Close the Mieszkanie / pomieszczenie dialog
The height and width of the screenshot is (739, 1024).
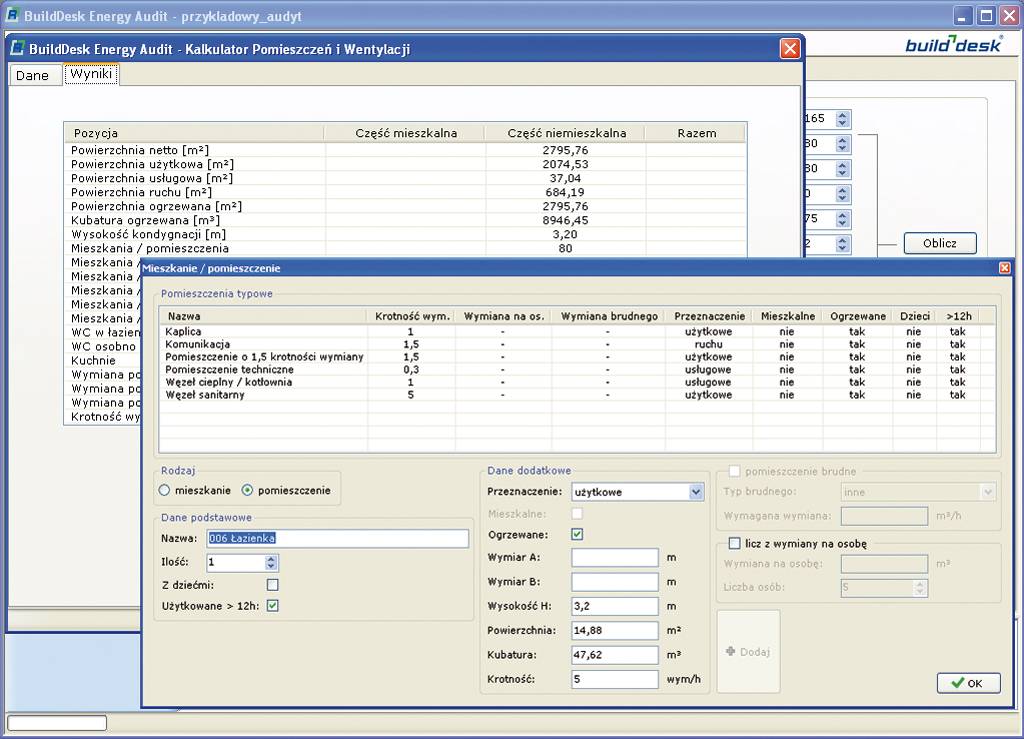click(x=1004, y=268)
